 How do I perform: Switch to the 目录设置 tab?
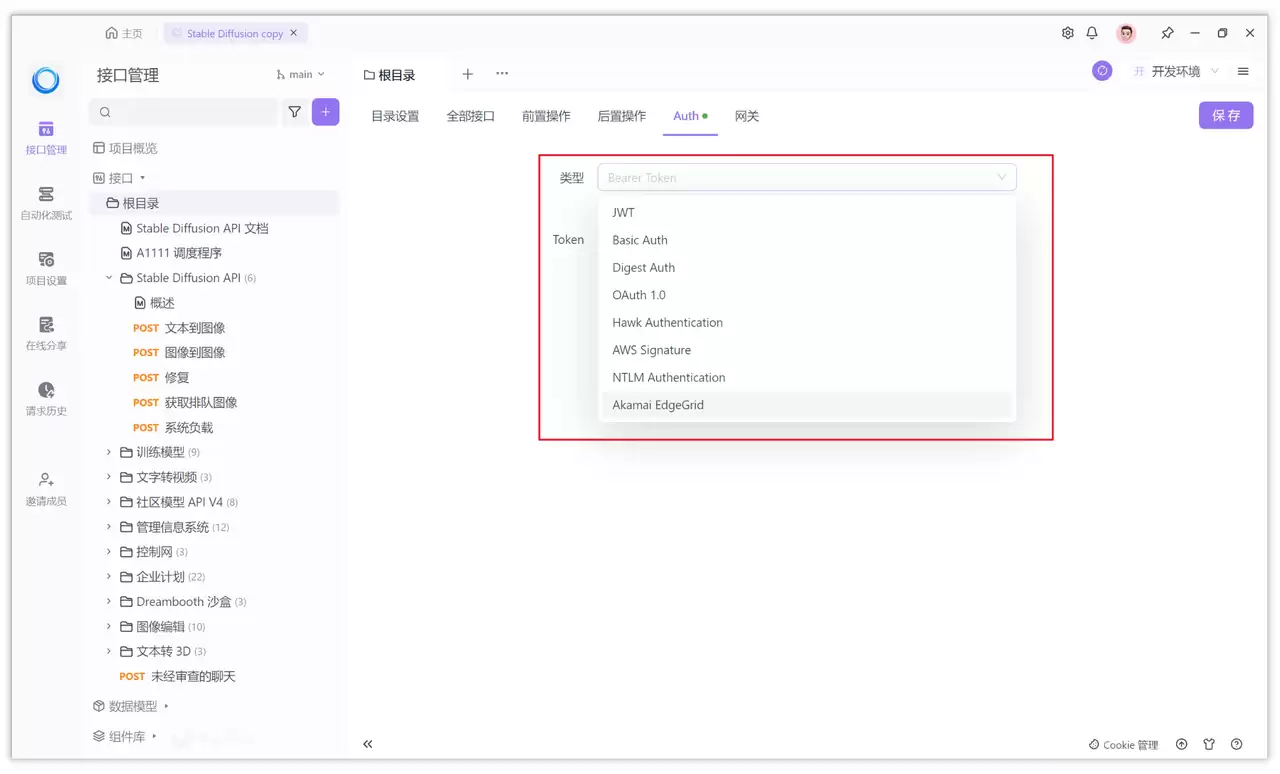[x=395, y=116]
